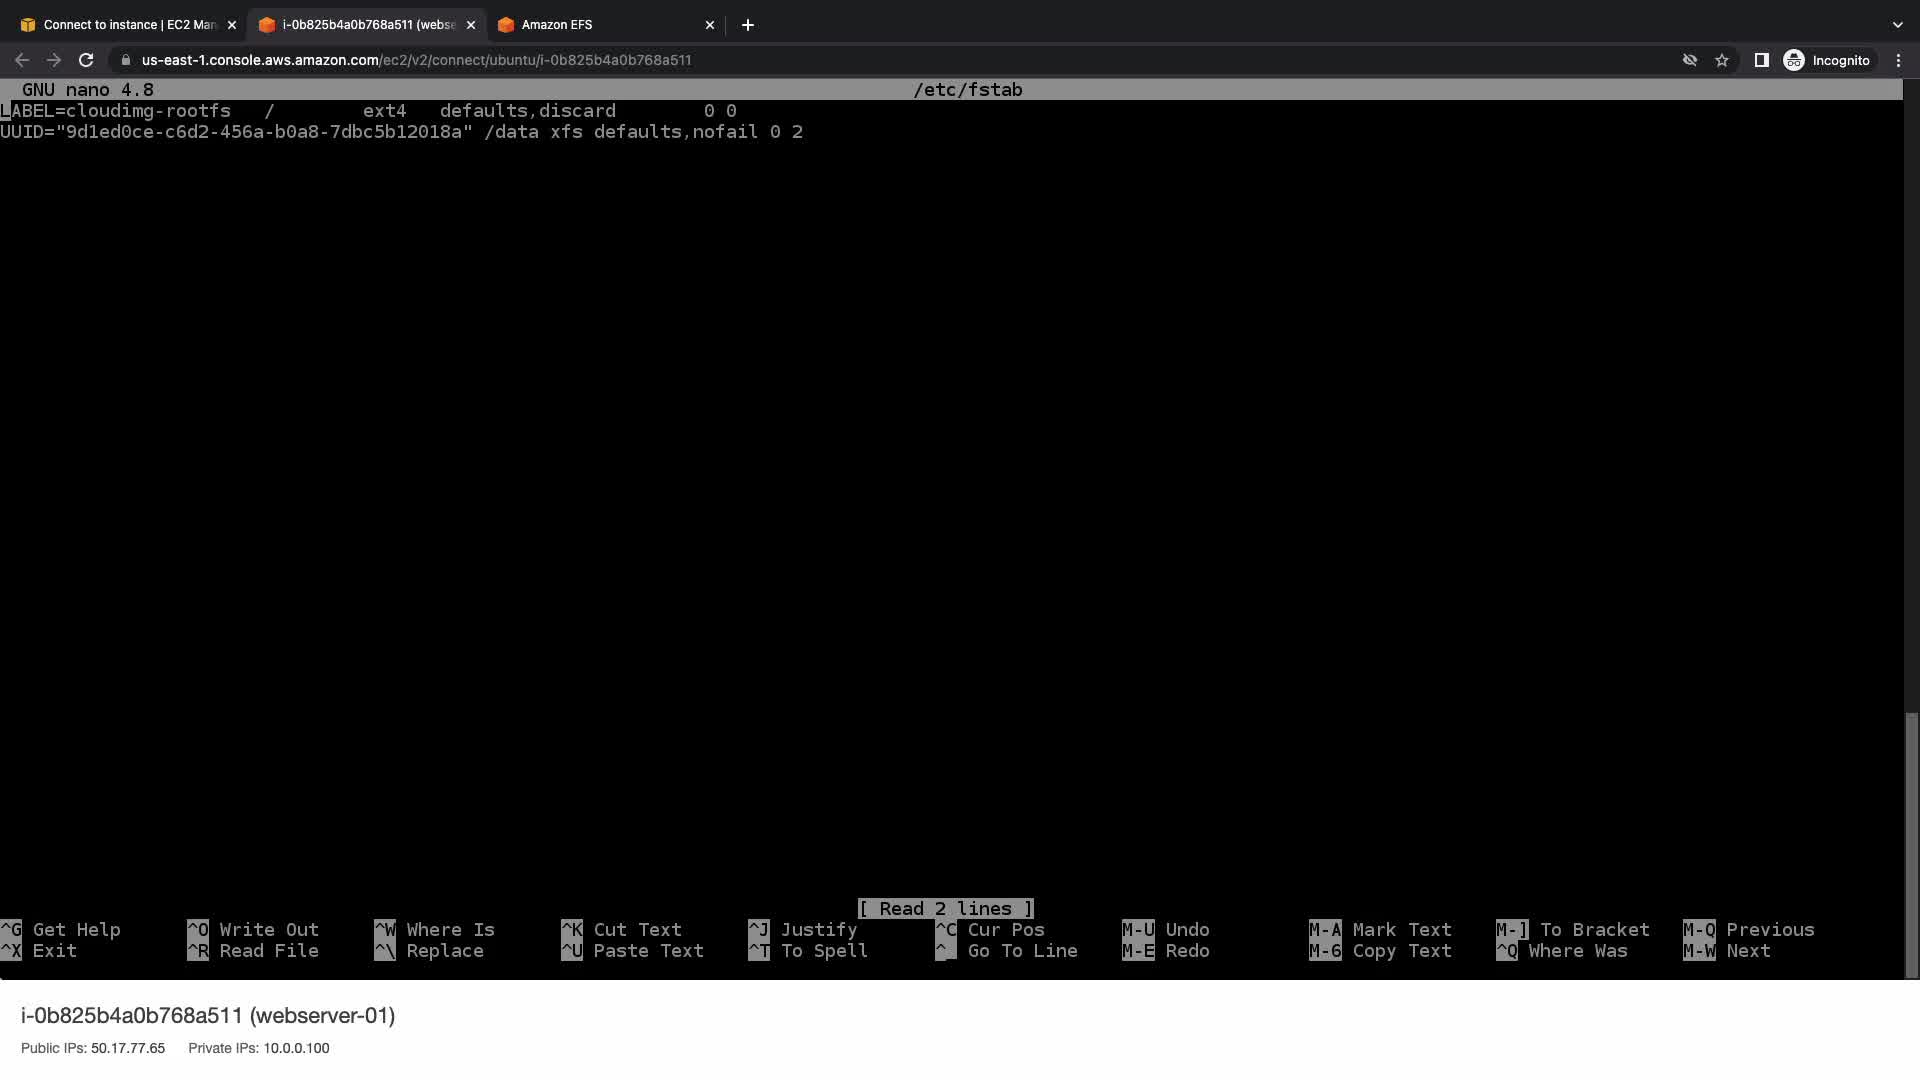Click the browser reload icon
Image resolution: width=1920 pixels, height=1080 pixels.
86,60
